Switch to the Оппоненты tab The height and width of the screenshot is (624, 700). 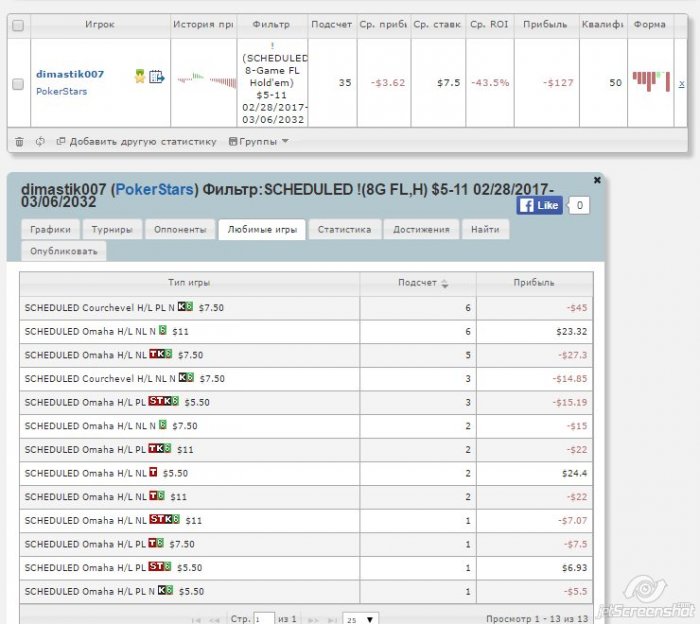coord(180,229)
